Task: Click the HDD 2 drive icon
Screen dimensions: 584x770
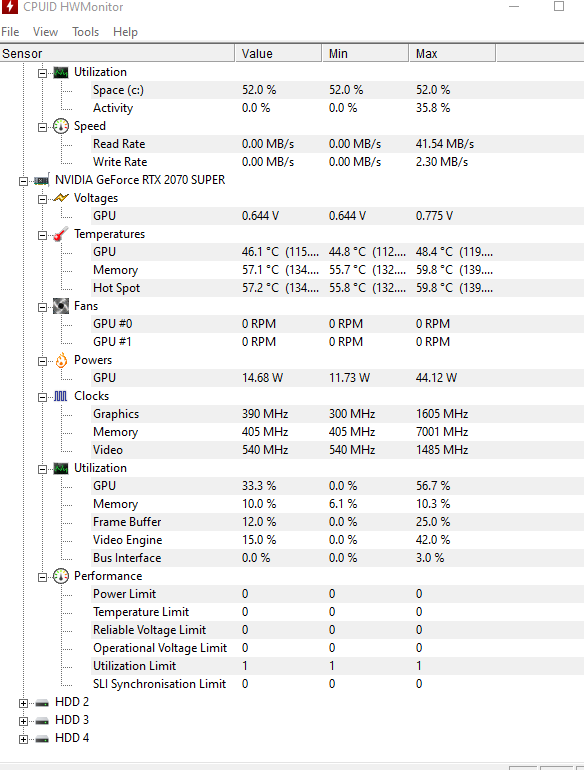Action: coord(42,703)
